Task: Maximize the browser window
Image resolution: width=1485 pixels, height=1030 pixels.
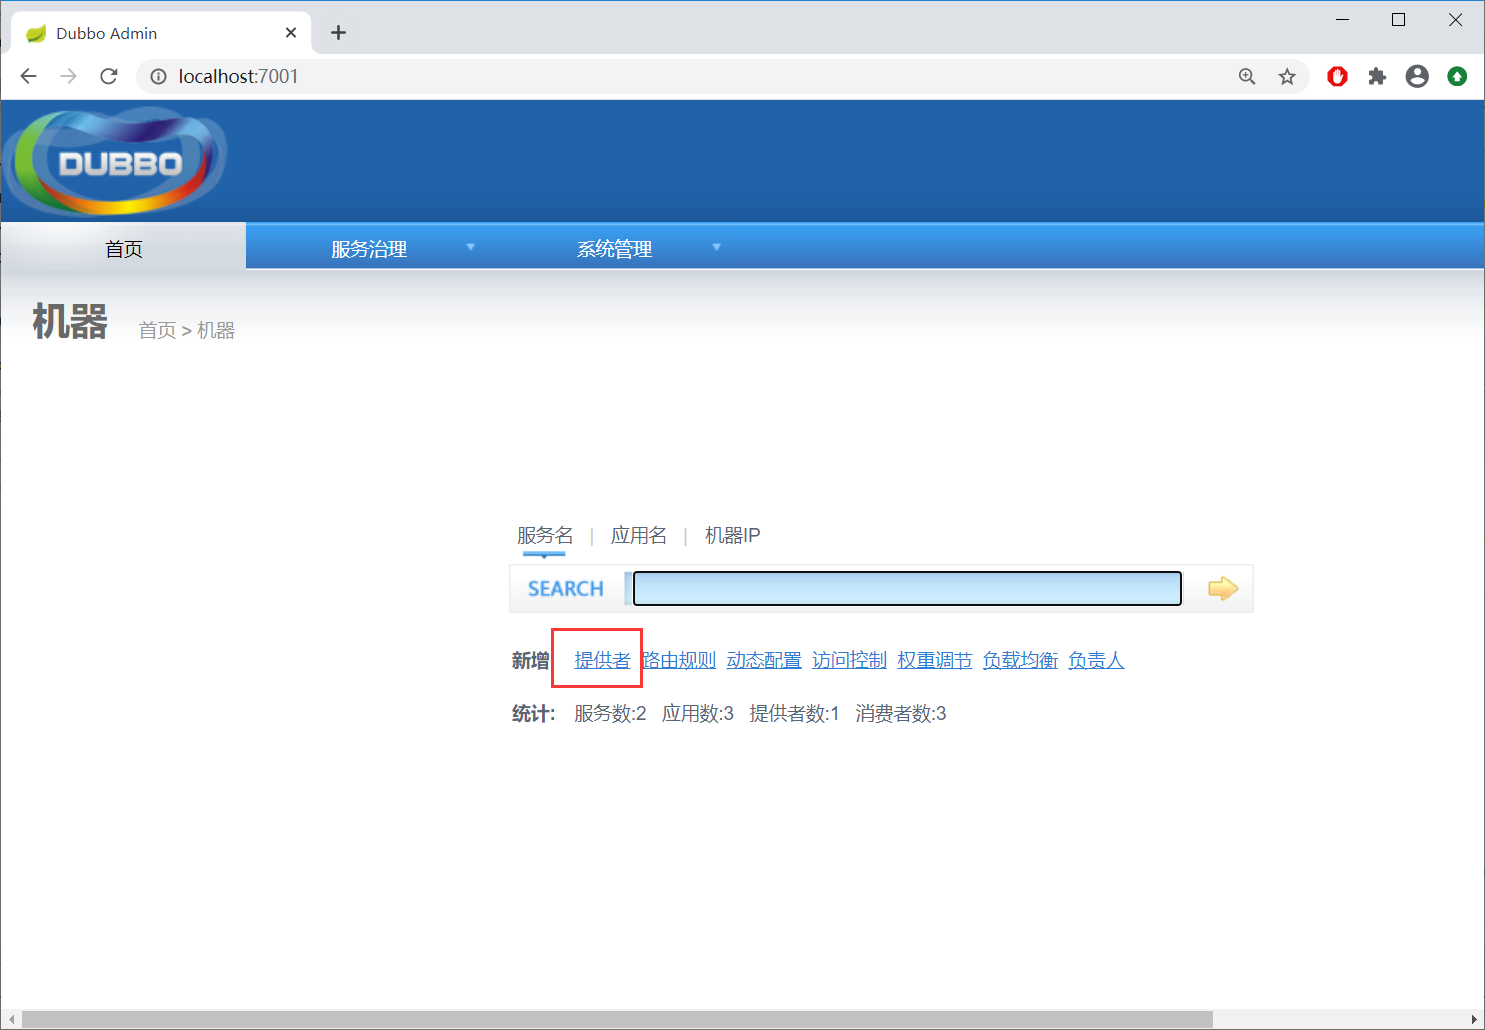Action: click(x=1399, y=19)
